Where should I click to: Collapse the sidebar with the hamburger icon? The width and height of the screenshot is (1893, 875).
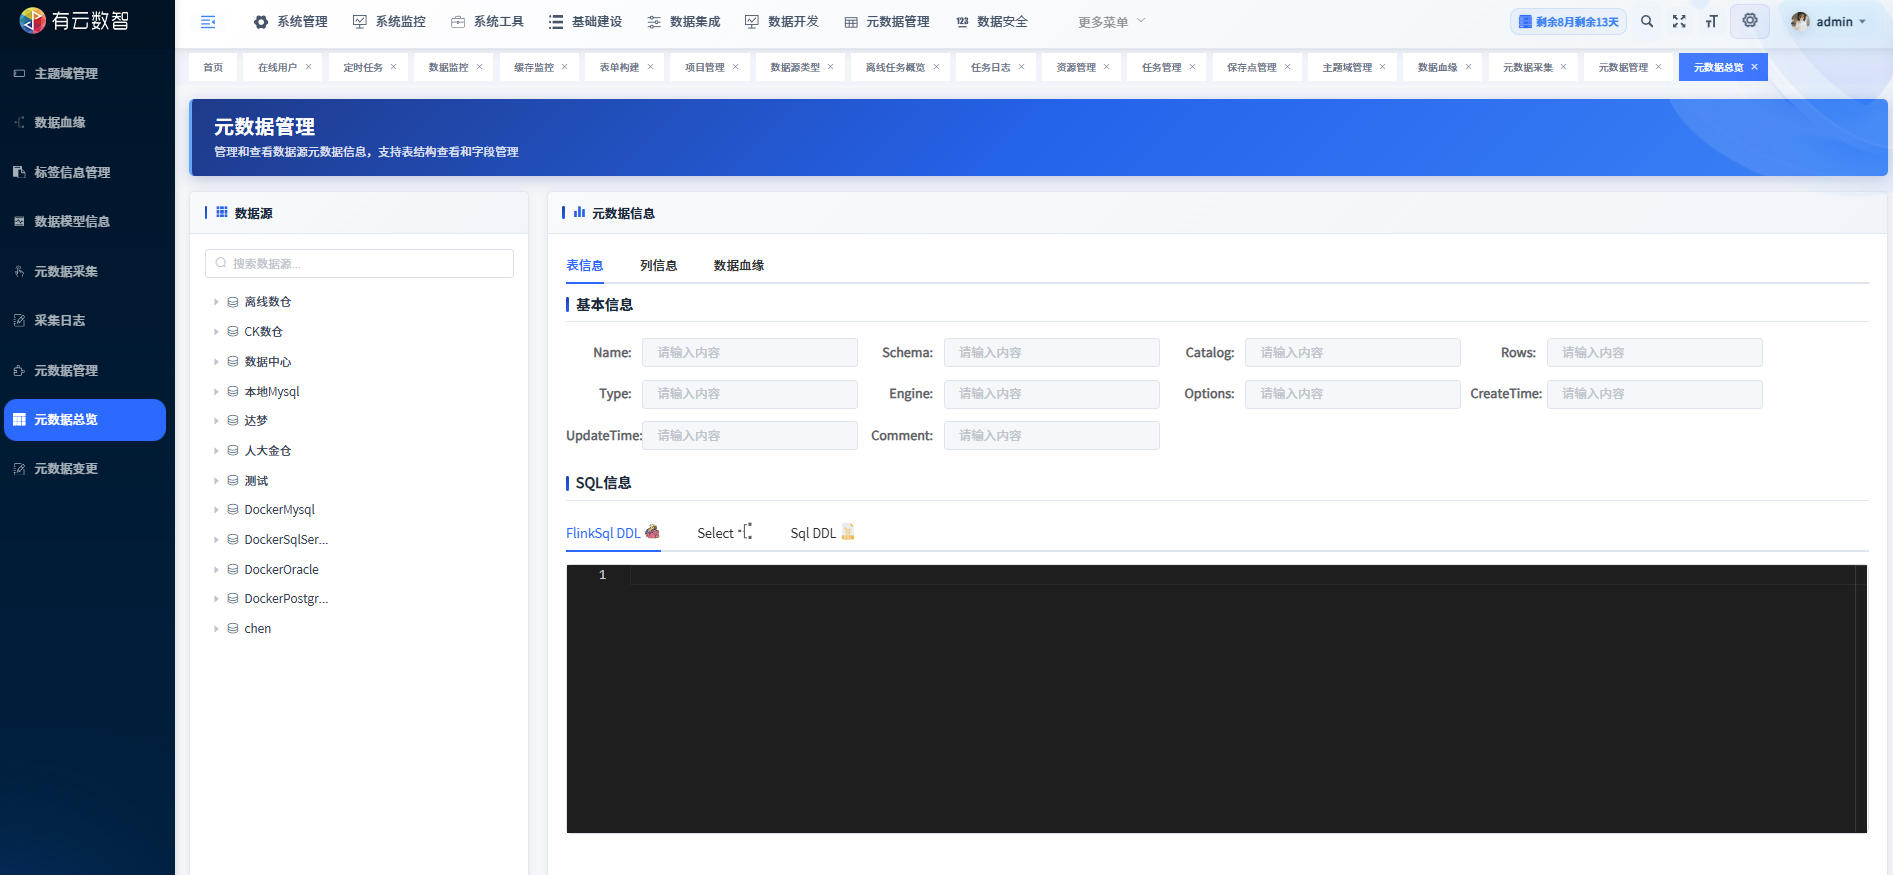tap(208, 22)
